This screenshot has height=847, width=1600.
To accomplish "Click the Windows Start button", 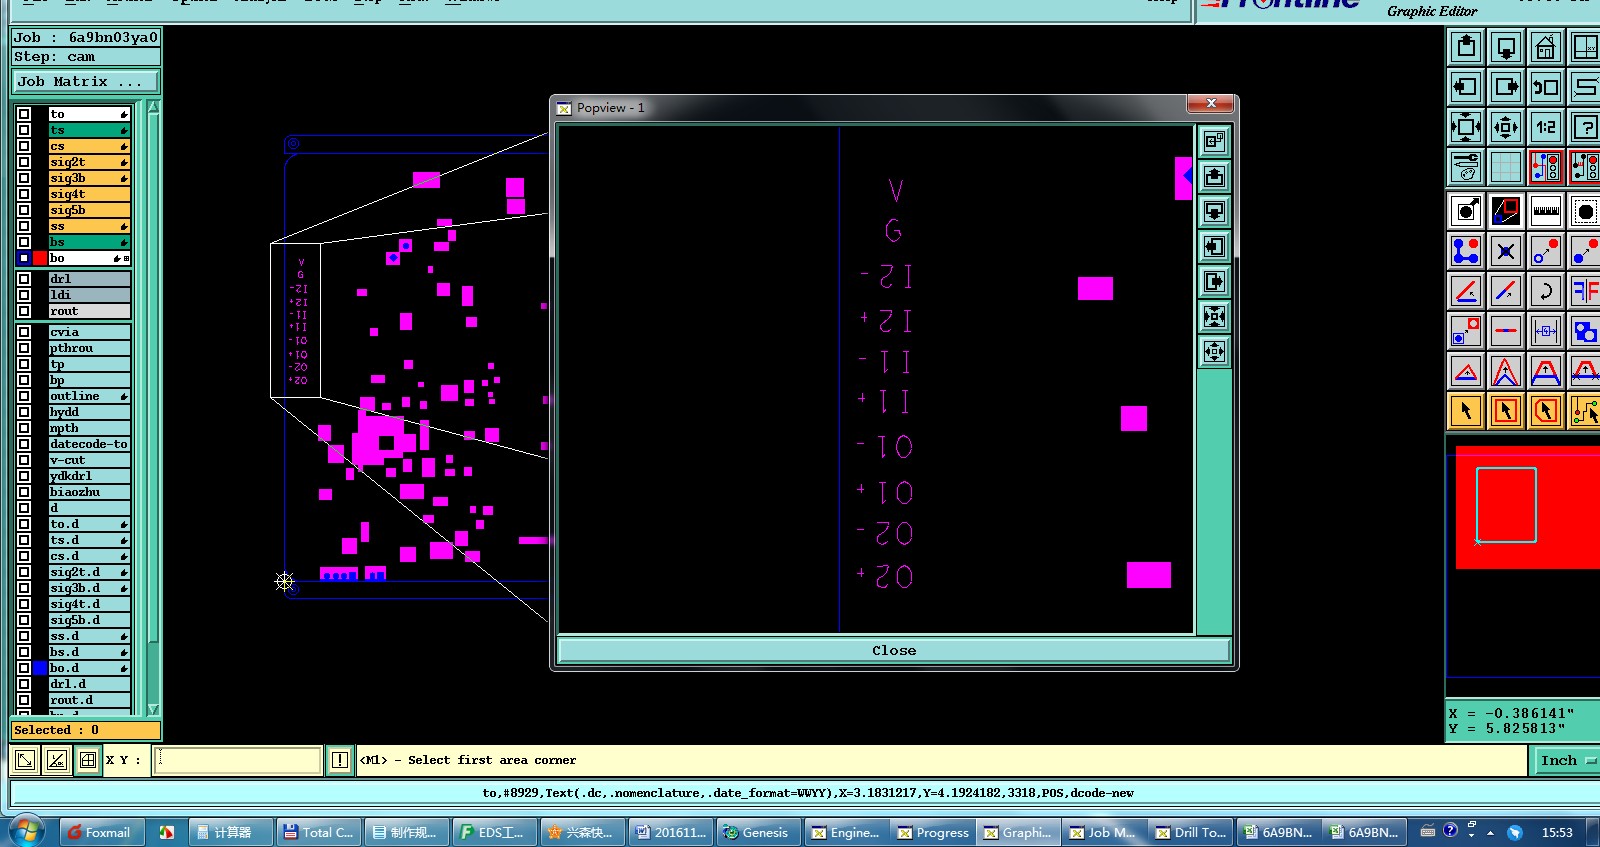I will (x=25, y=832).
